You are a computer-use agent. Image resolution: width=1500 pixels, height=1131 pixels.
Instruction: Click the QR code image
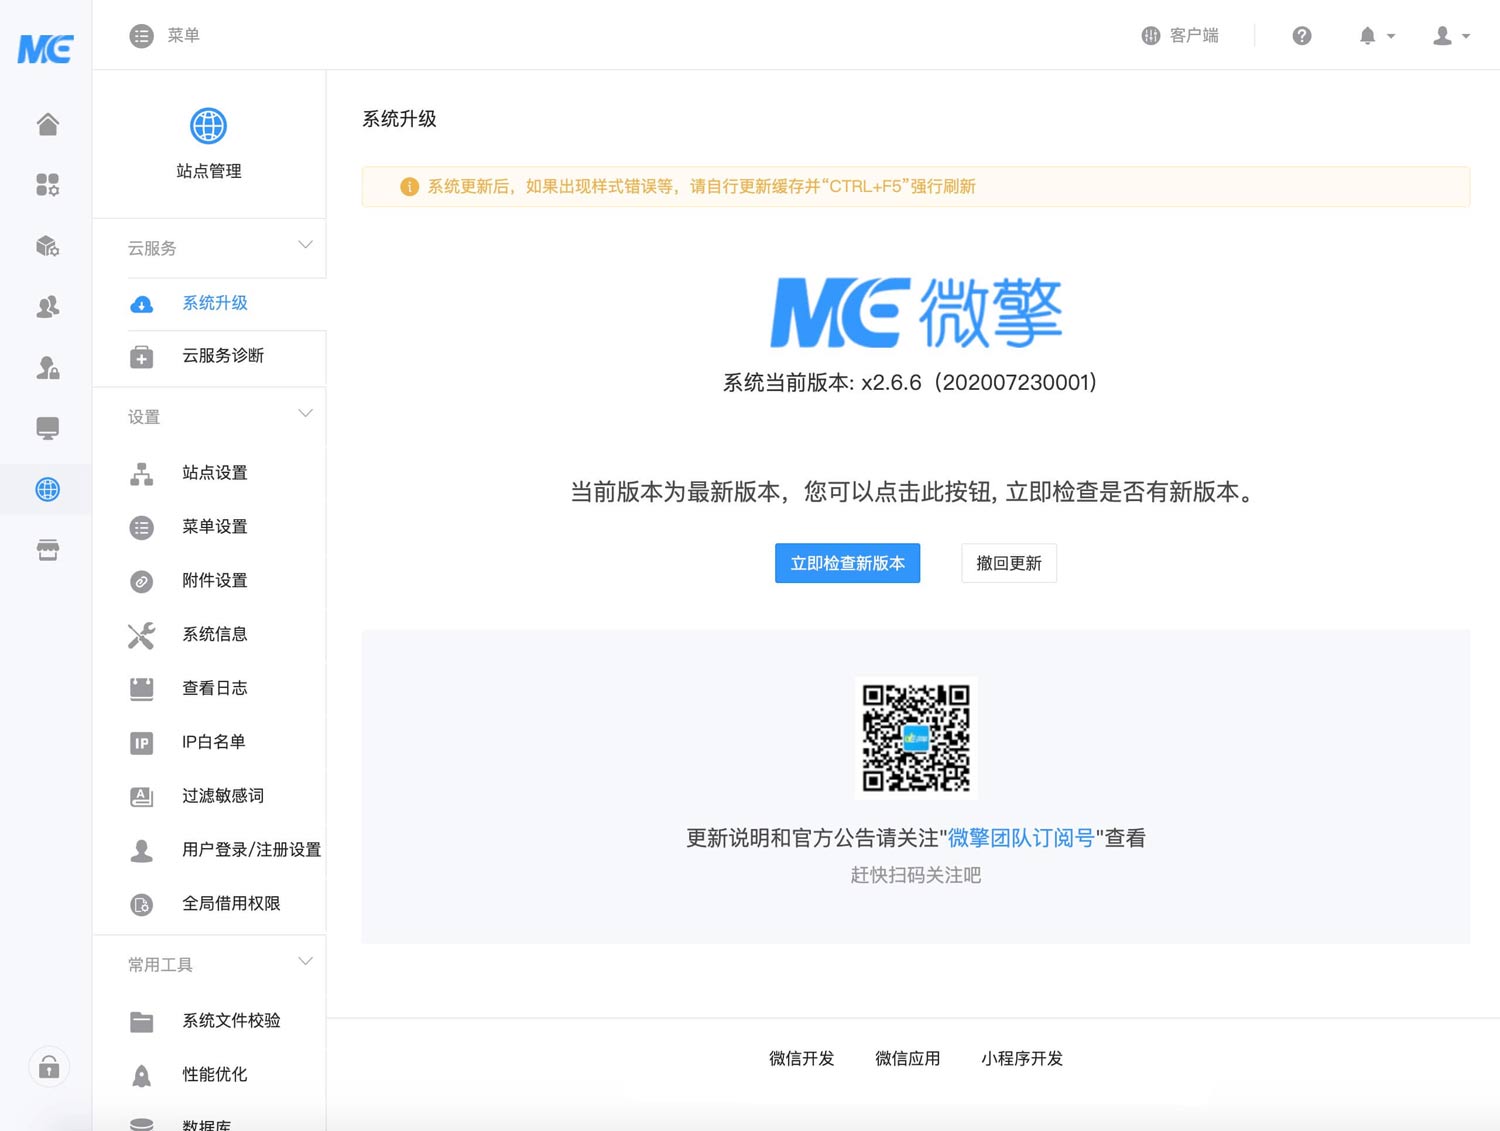tap(916, 738)
